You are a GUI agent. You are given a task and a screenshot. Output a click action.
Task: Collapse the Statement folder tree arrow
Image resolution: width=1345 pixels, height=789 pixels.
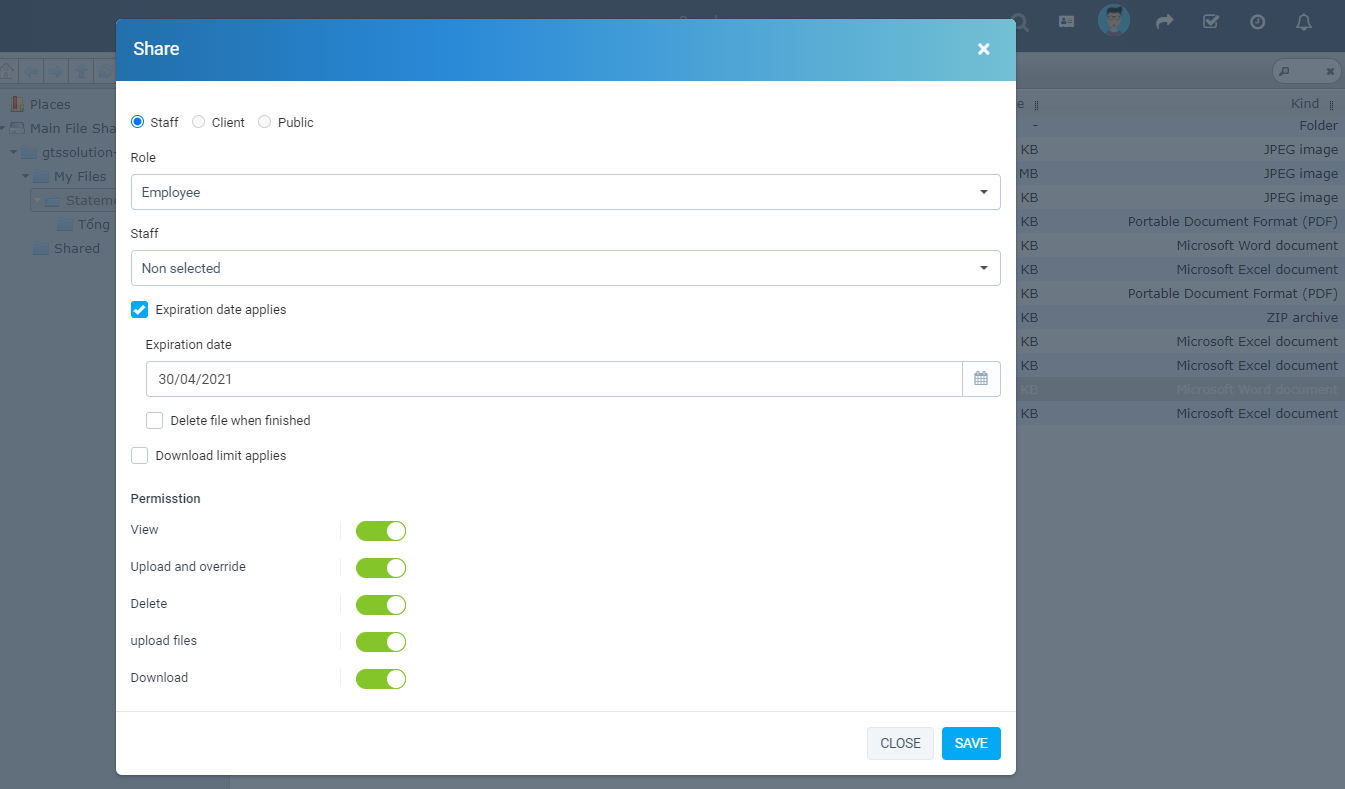[37, 200]
